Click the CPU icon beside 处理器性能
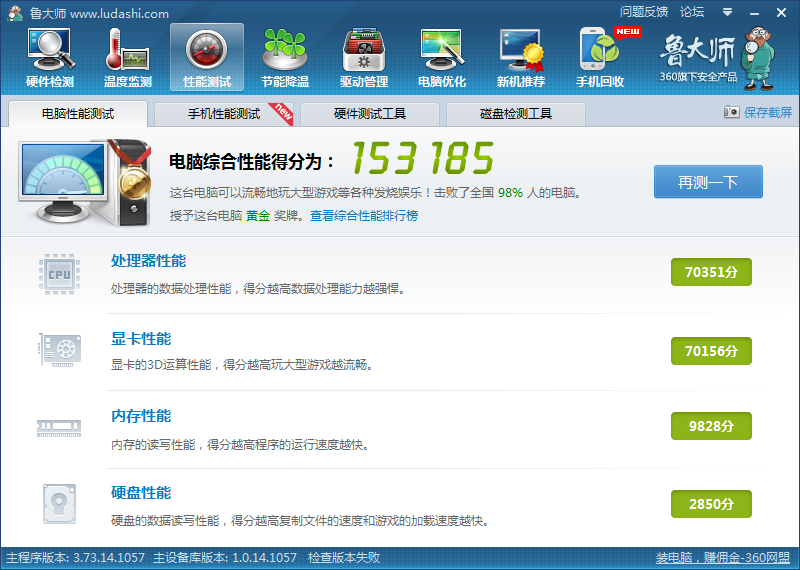800x570 pixels. [x=60, y=274]
